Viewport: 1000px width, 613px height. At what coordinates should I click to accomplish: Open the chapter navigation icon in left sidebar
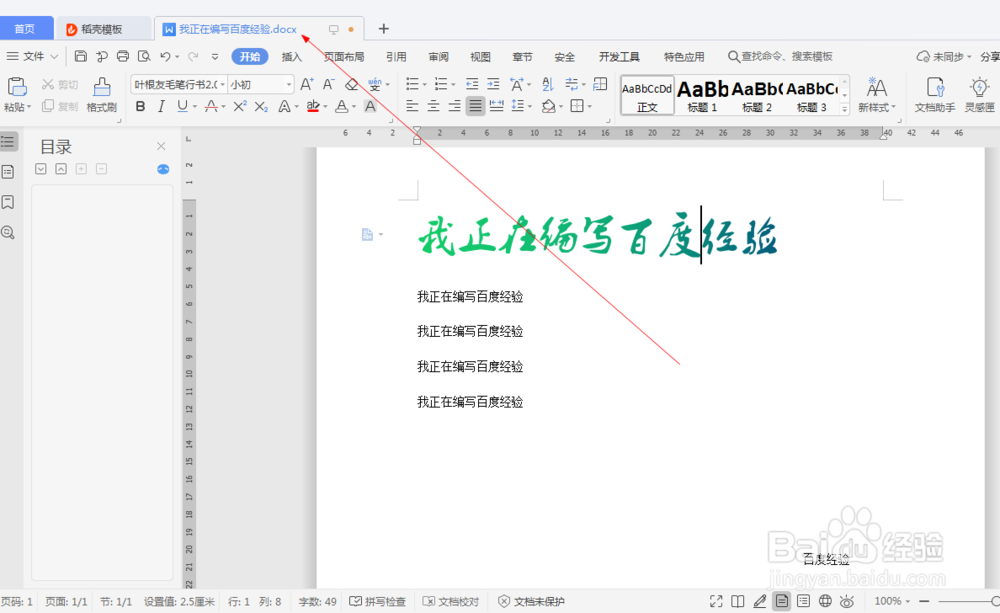pos(8,172)
